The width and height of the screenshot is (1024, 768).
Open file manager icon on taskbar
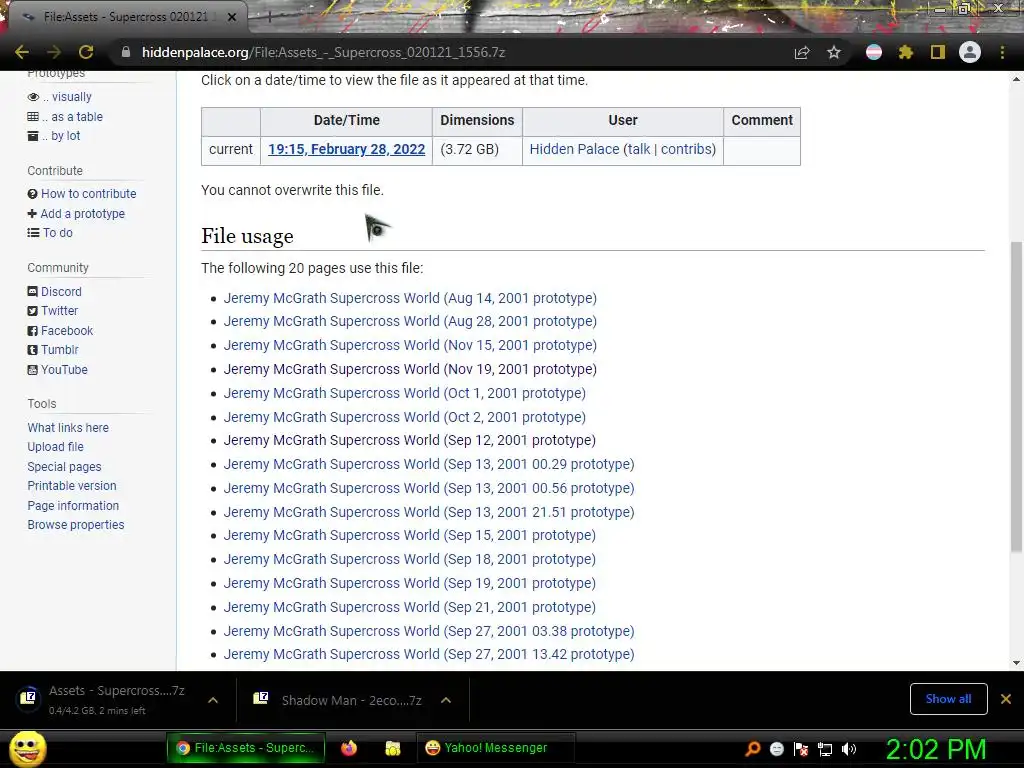pos(392,748)
